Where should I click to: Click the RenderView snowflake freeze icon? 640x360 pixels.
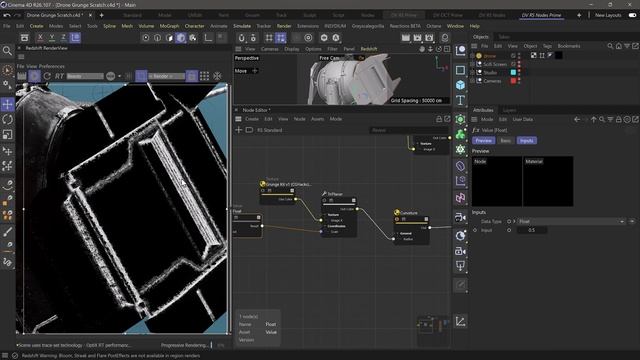(x=218, y=76)
